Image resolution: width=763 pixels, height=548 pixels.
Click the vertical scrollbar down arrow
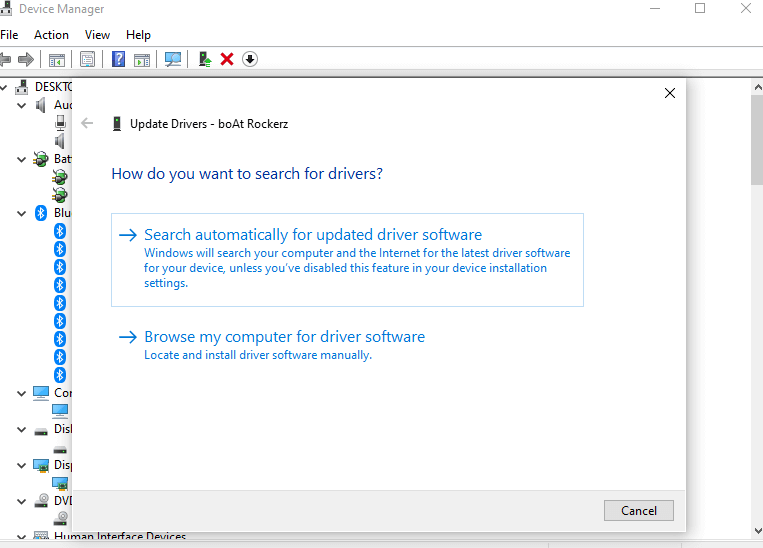(x=758, y=530)
